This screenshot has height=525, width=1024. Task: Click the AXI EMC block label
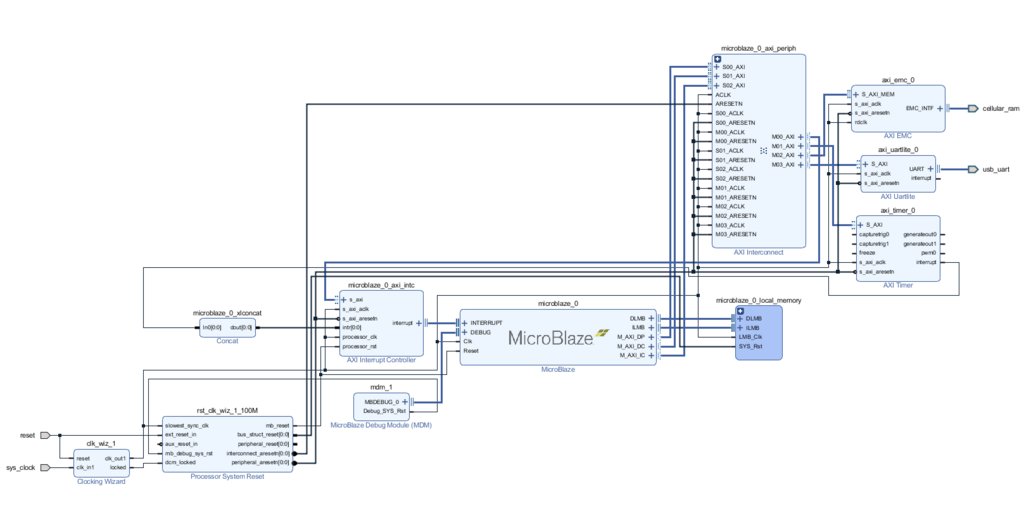click(897, 136)
